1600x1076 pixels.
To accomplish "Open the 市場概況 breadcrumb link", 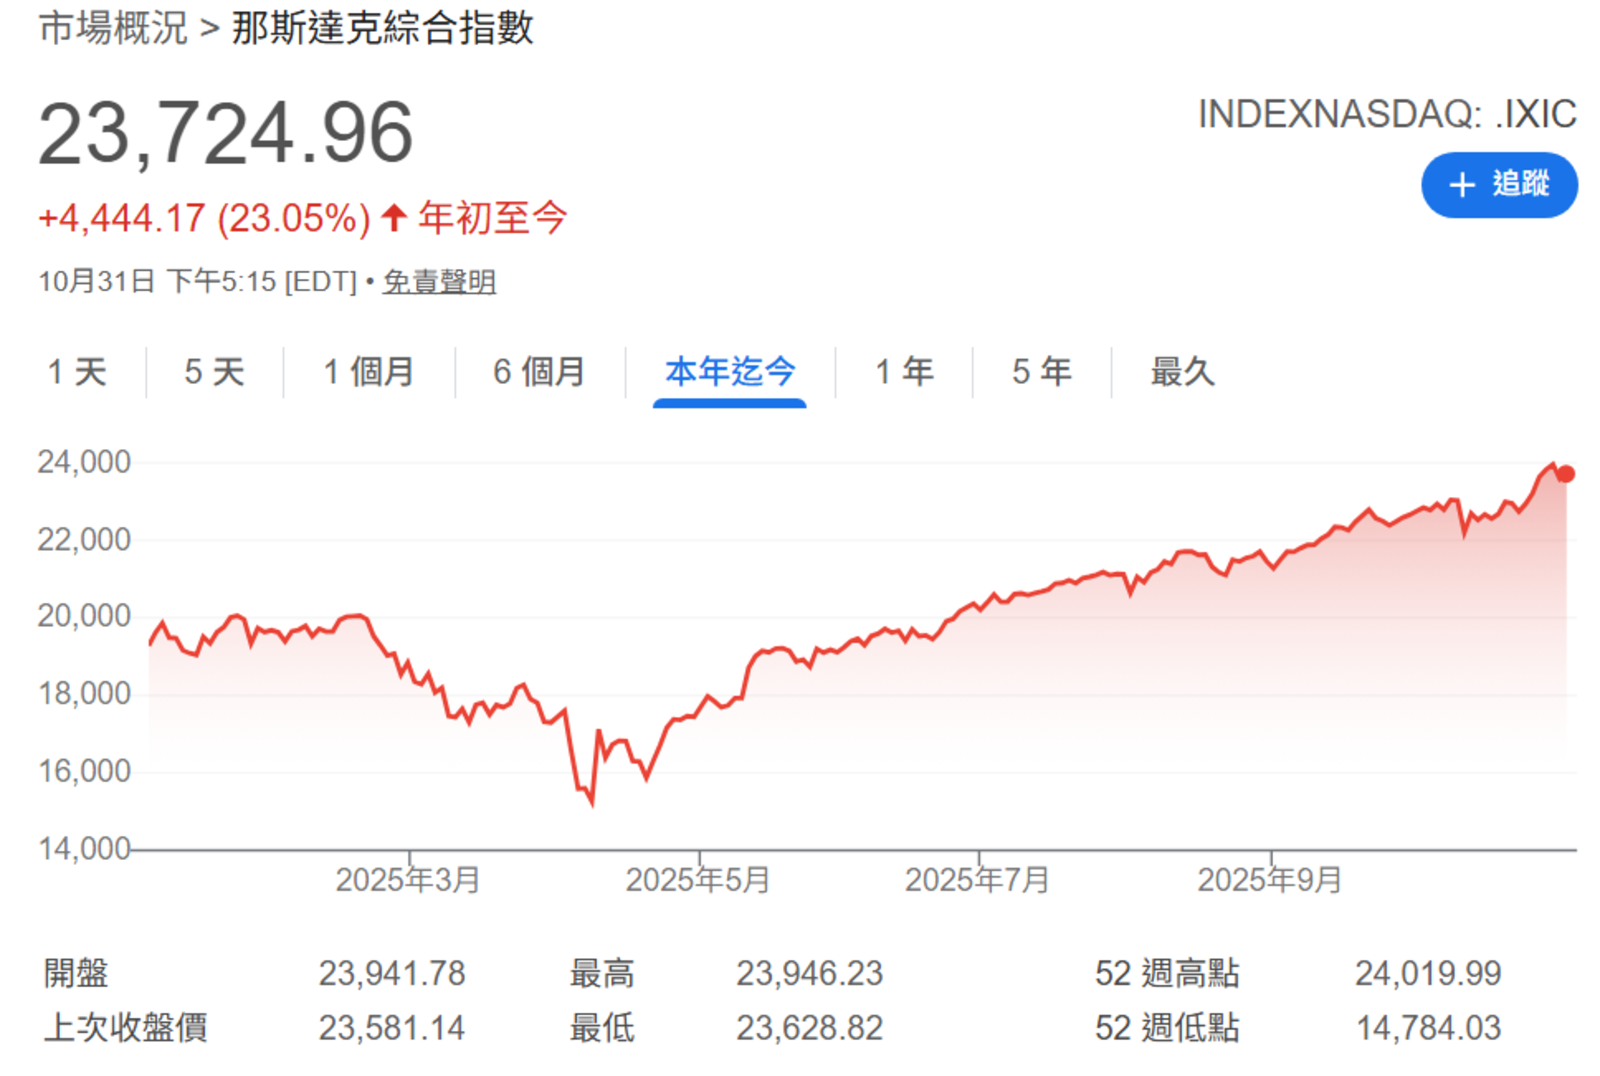I will [x=113, y=28].
